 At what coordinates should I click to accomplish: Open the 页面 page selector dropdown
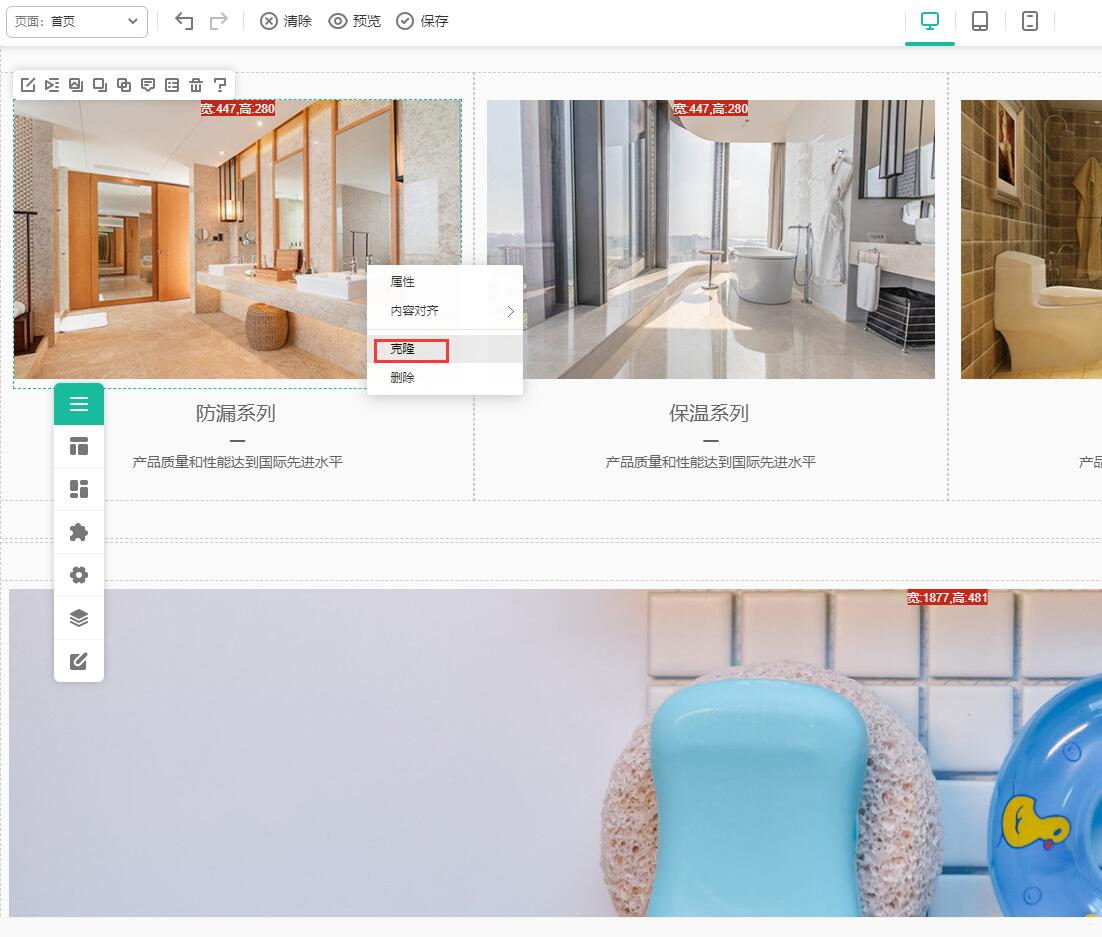[x=77, y=22]
